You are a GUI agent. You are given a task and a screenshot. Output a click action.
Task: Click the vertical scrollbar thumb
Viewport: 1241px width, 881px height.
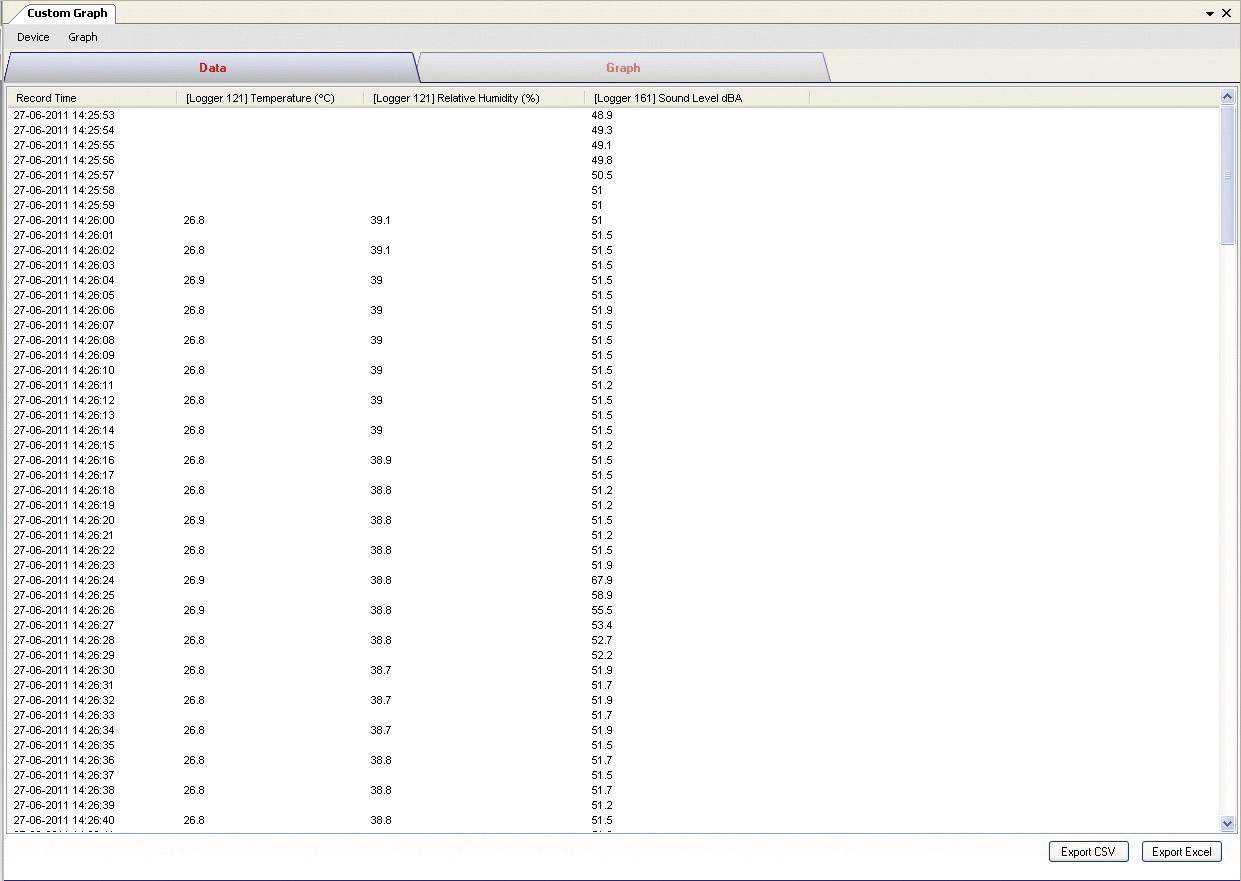tap(1228, 176)
